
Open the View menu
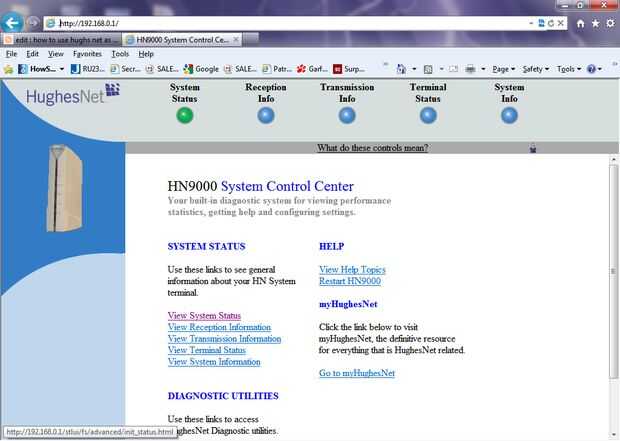coord(56,54)
